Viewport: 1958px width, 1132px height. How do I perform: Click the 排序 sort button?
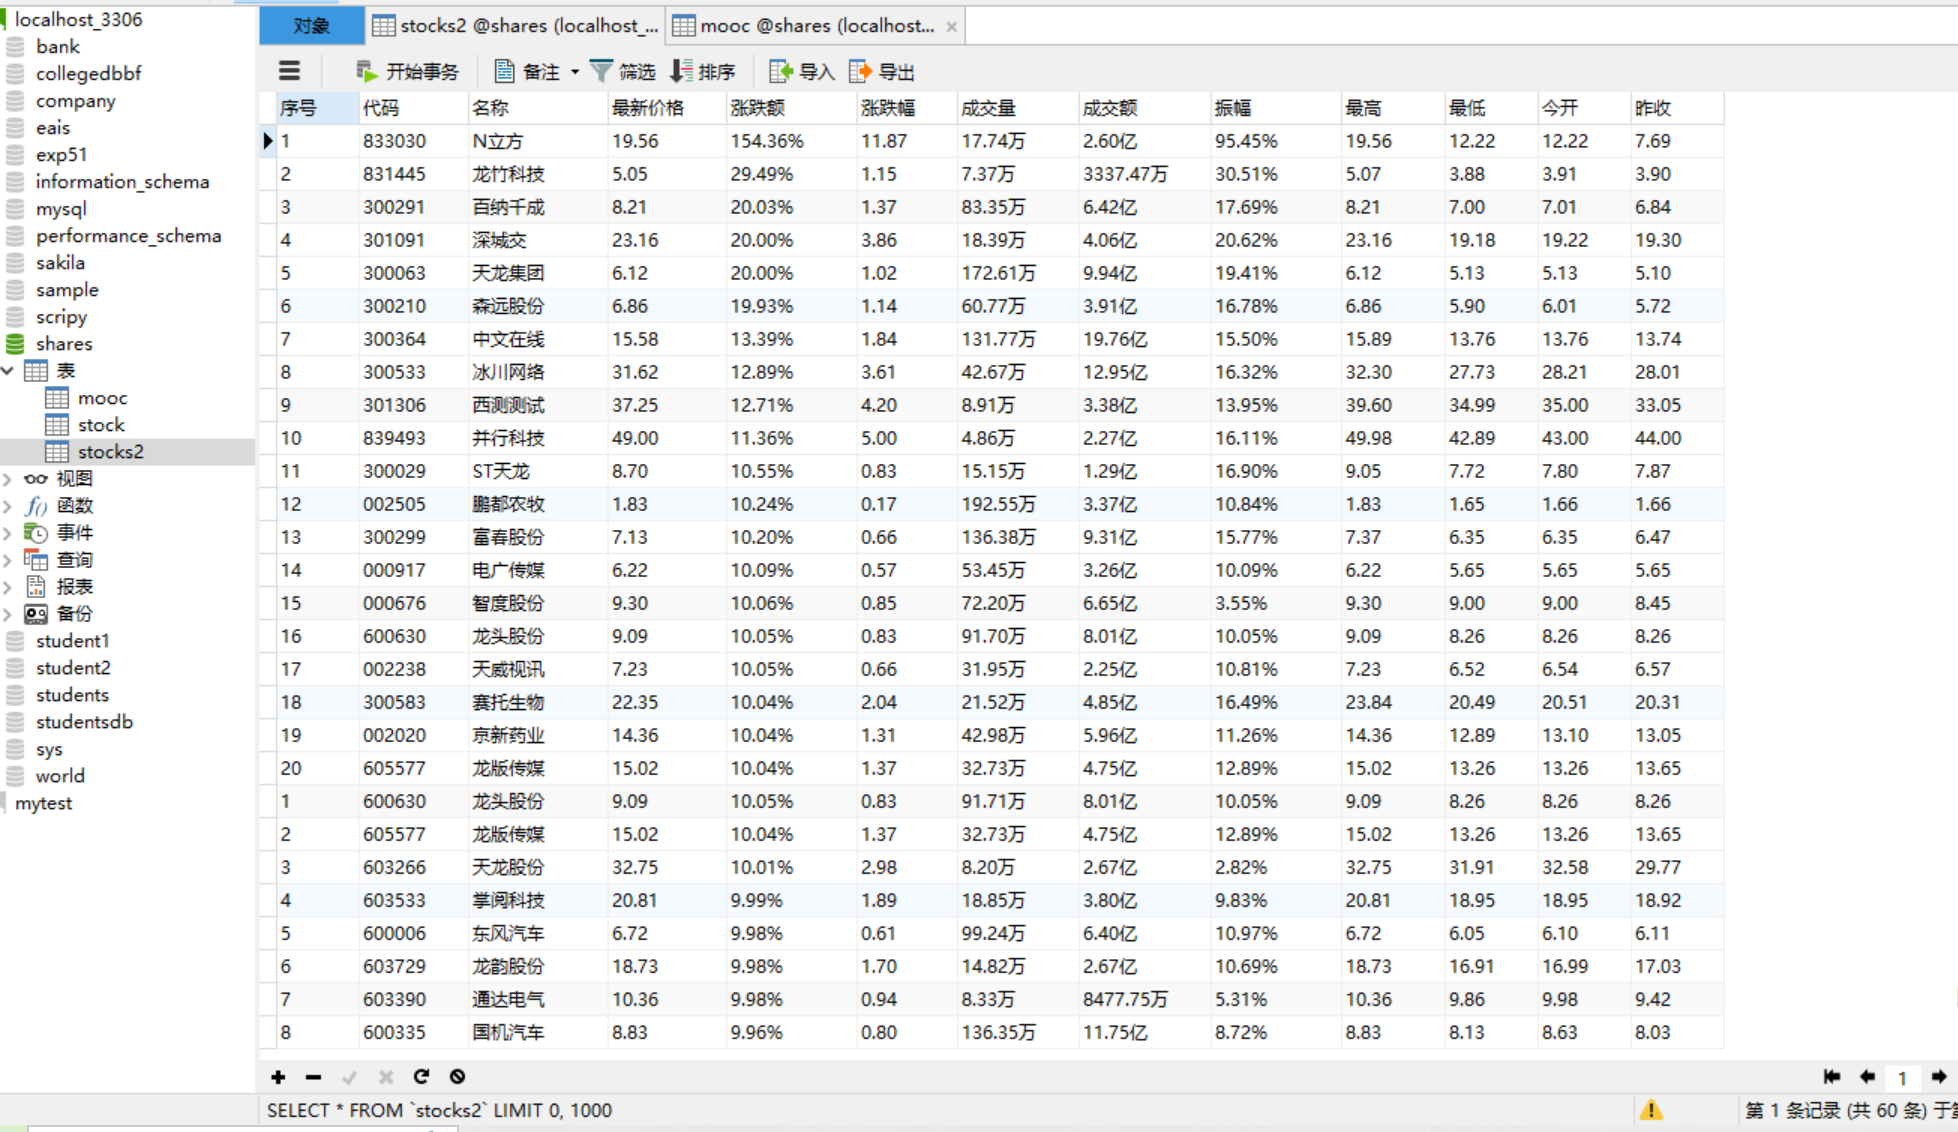coord(703,71)
